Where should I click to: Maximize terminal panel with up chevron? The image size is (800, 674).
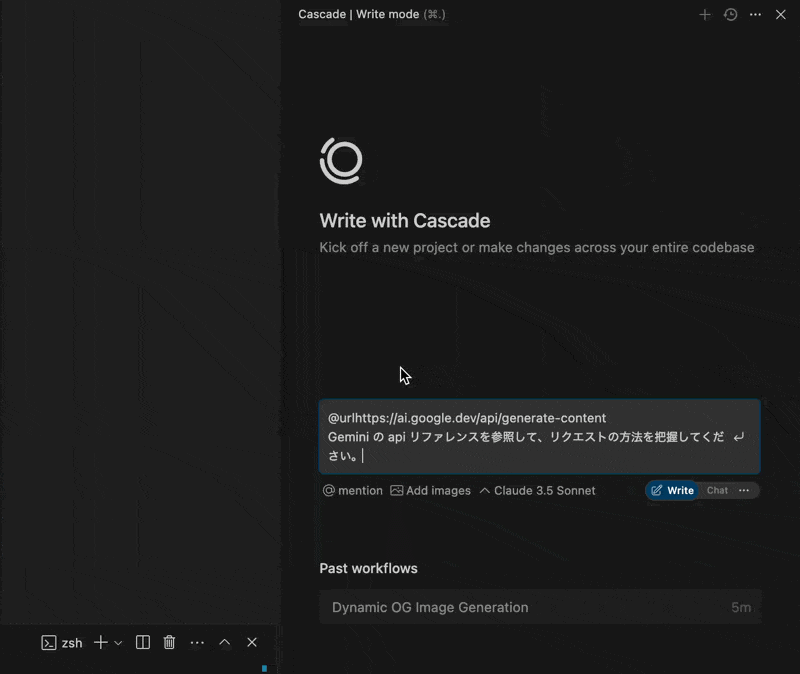pos(225,643)
